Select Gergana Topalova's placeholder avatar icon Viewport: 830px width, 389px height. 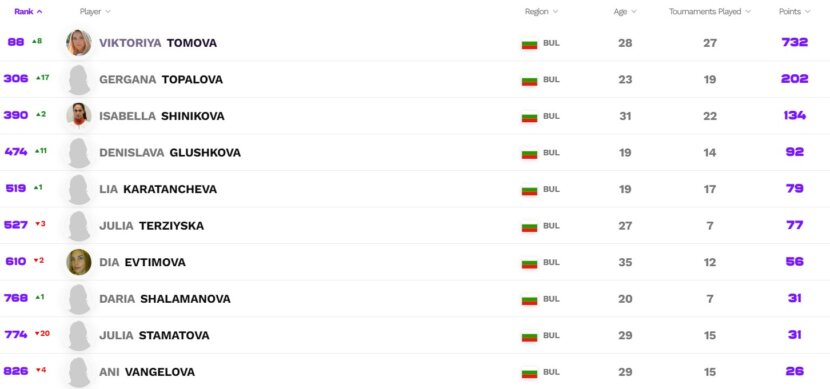tap(79, 79)
